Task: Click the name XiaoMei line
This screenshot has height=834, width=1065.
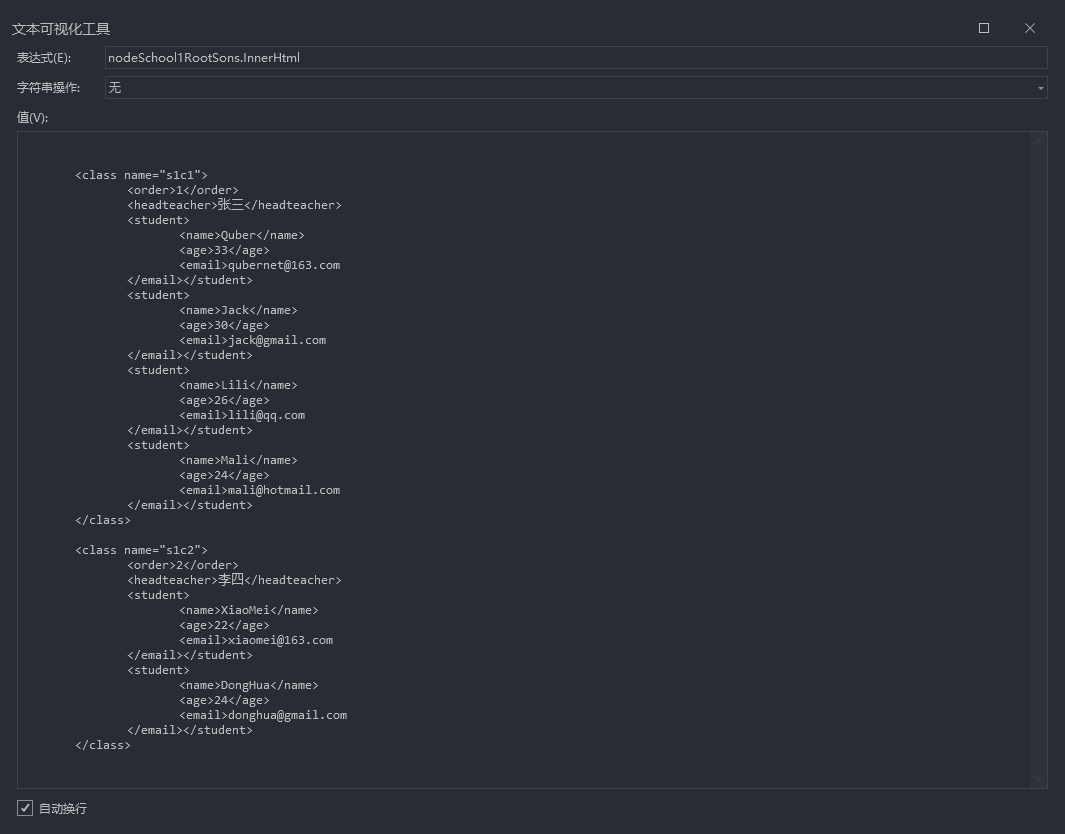Action: tap(249, 610)
